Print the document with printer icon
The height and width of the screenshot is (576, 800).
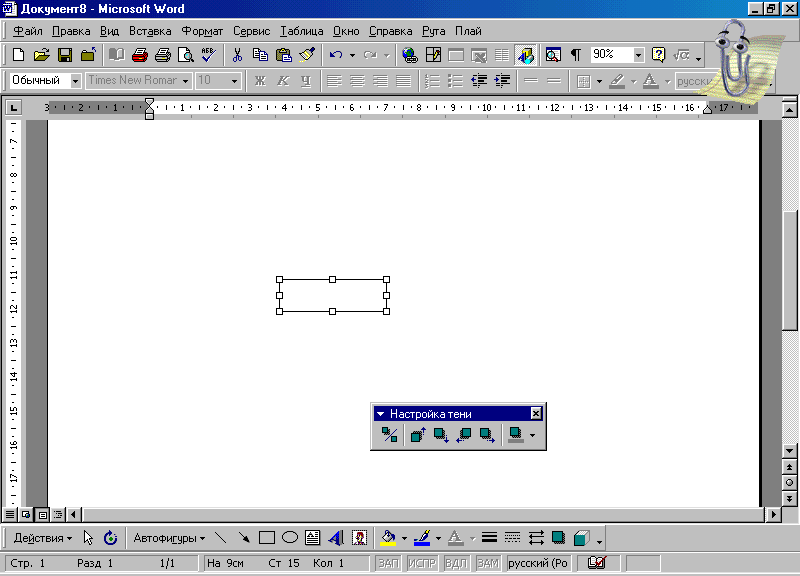tap(163, 55)
